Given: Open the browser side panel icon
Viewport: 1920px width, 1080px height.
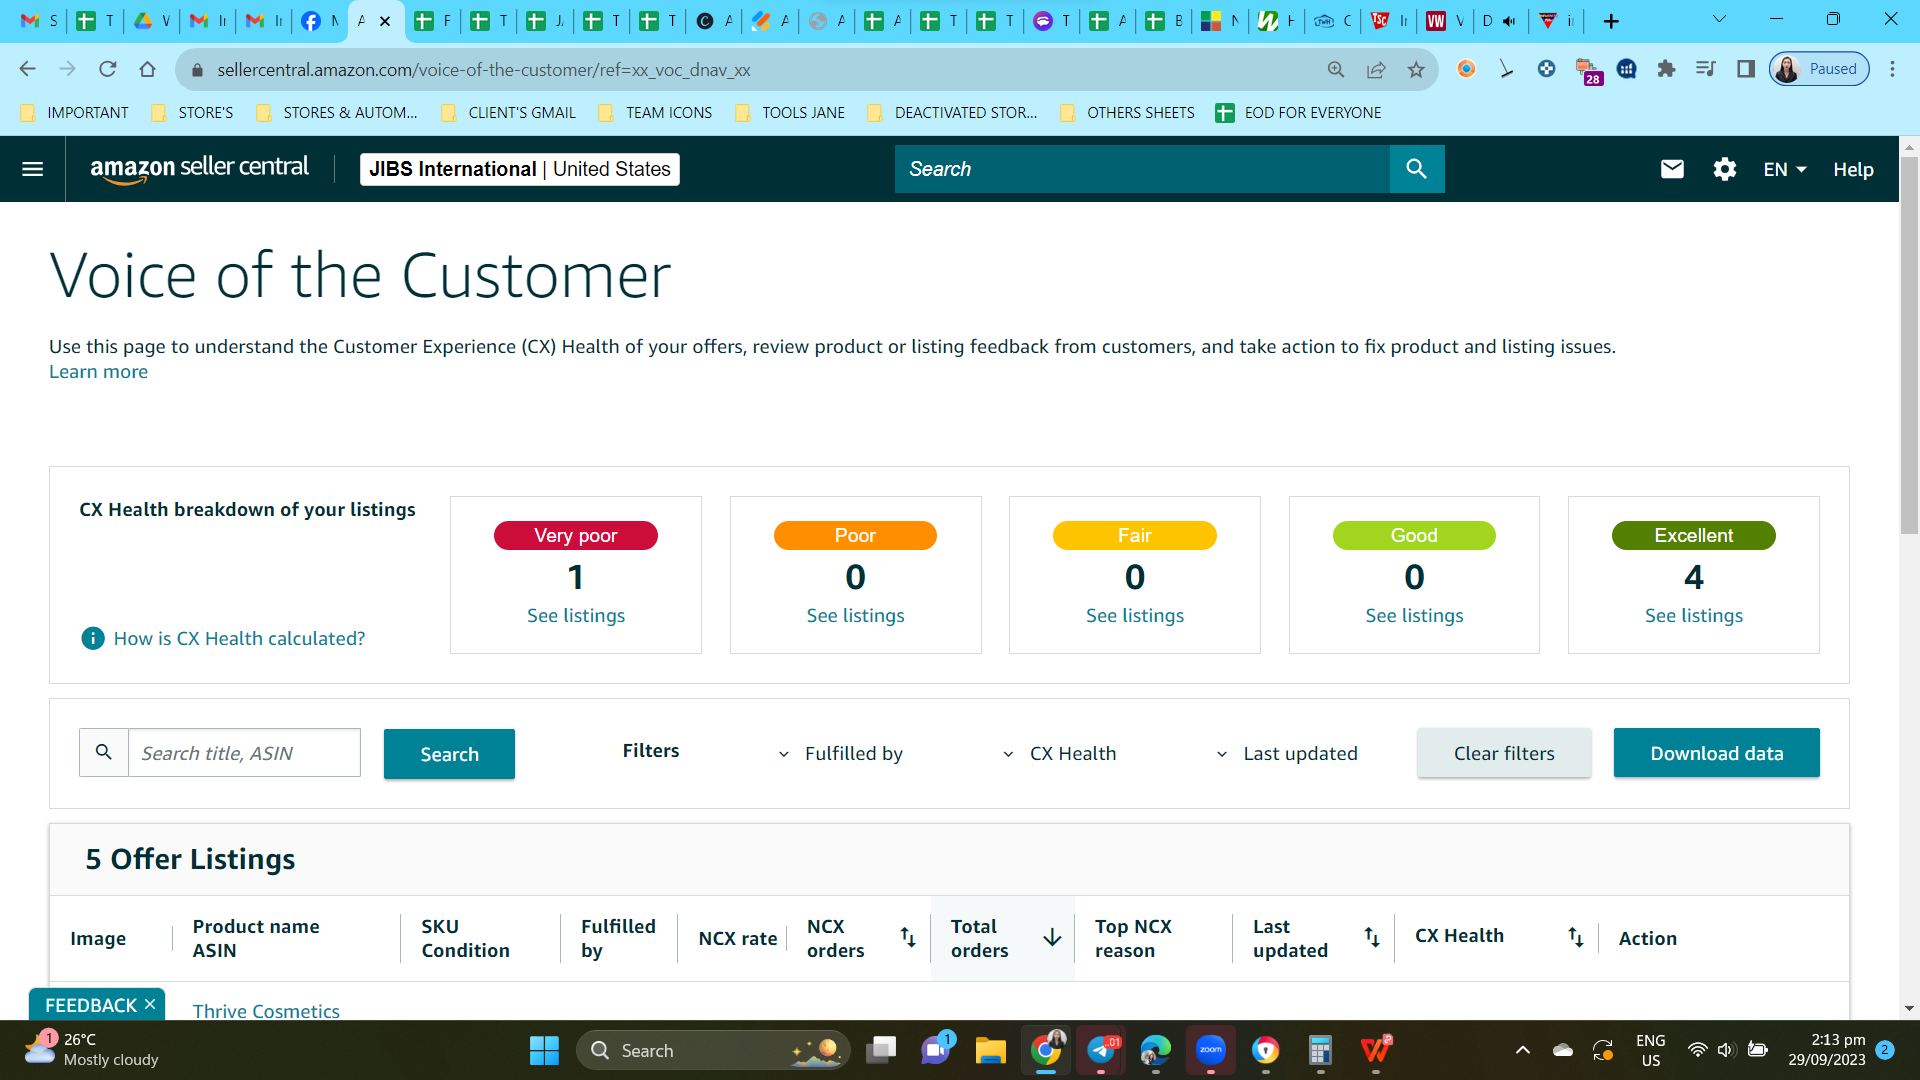Looking at the screenshot, I should (x=1746, y=69).
